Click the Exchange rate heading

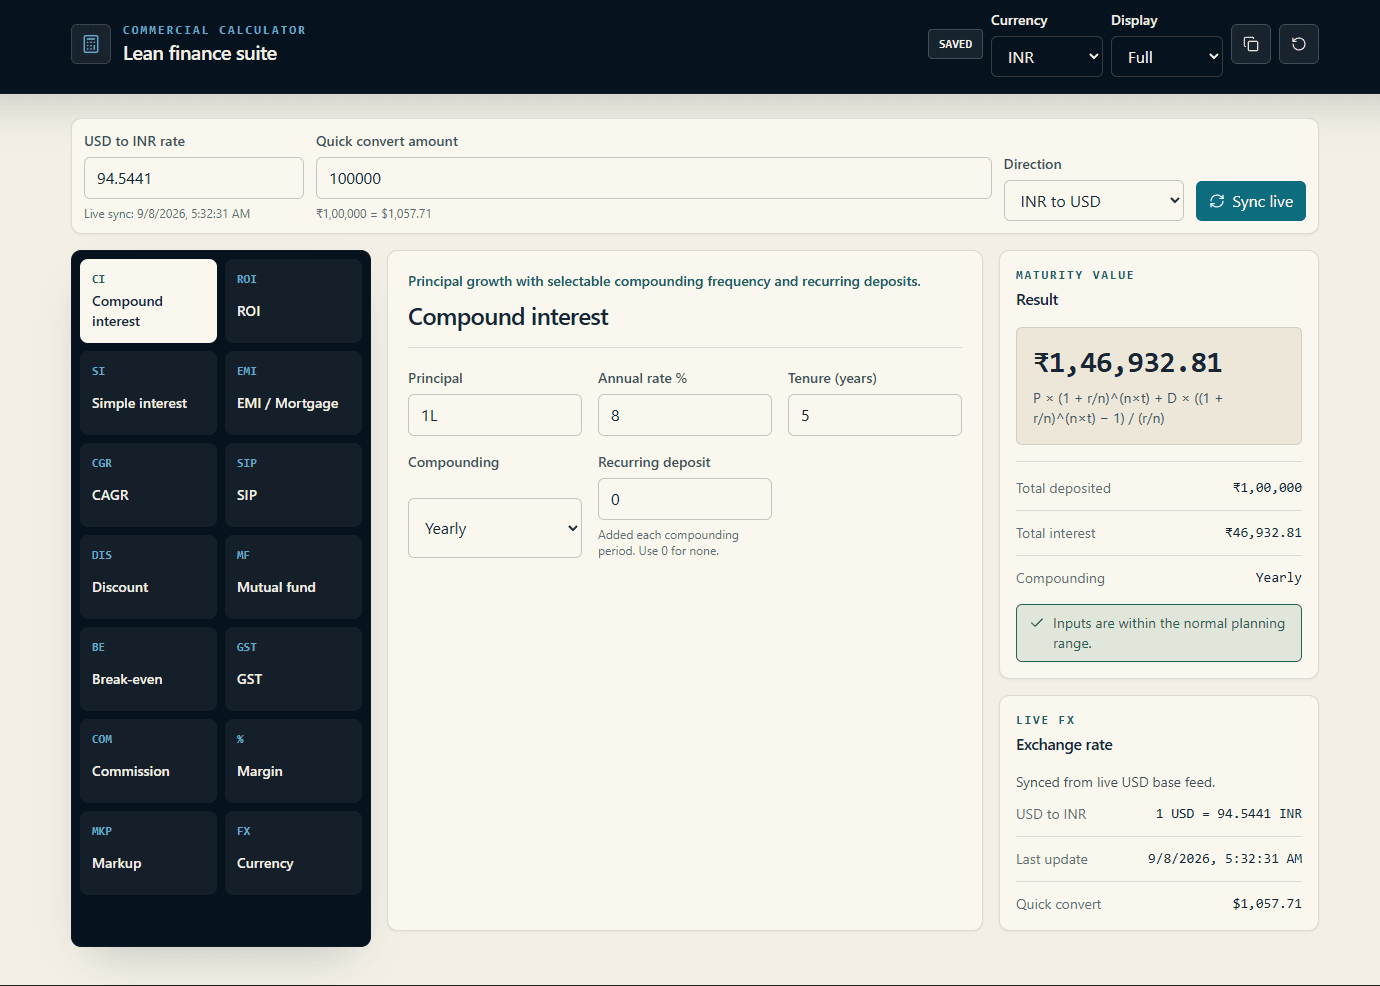coord(1064,745)
